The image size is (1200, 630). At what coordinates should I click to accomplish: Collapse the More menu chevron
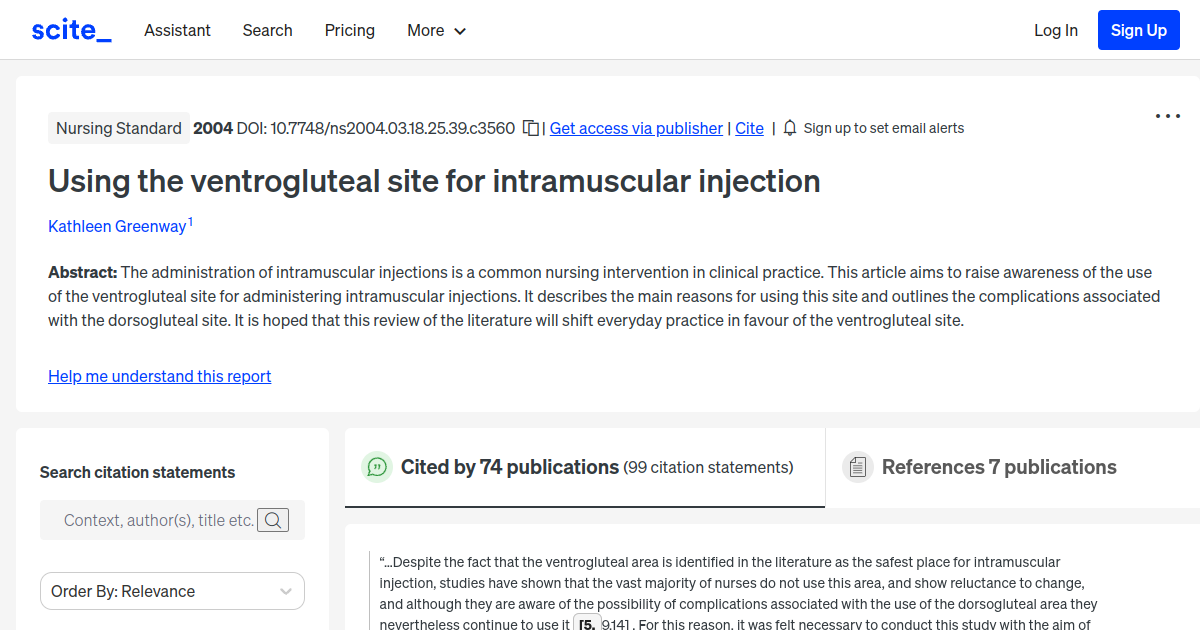(x=461, y=31)
